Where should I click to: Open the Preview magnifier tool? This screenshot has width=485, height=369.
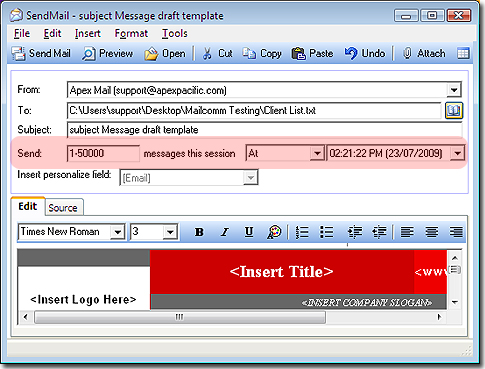pos(89,54)
